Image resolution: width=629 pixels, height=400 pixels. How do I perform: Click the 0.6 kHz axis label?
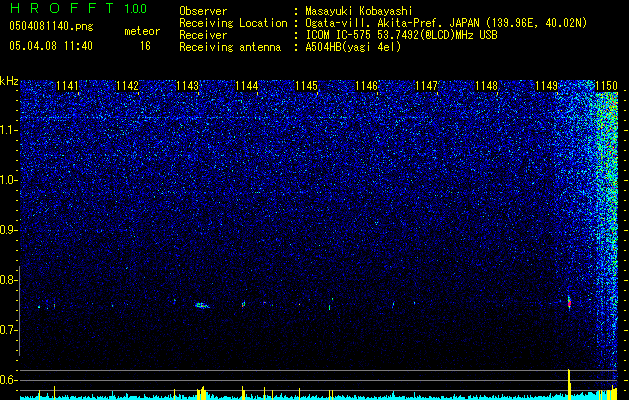(x=8, y=380)
